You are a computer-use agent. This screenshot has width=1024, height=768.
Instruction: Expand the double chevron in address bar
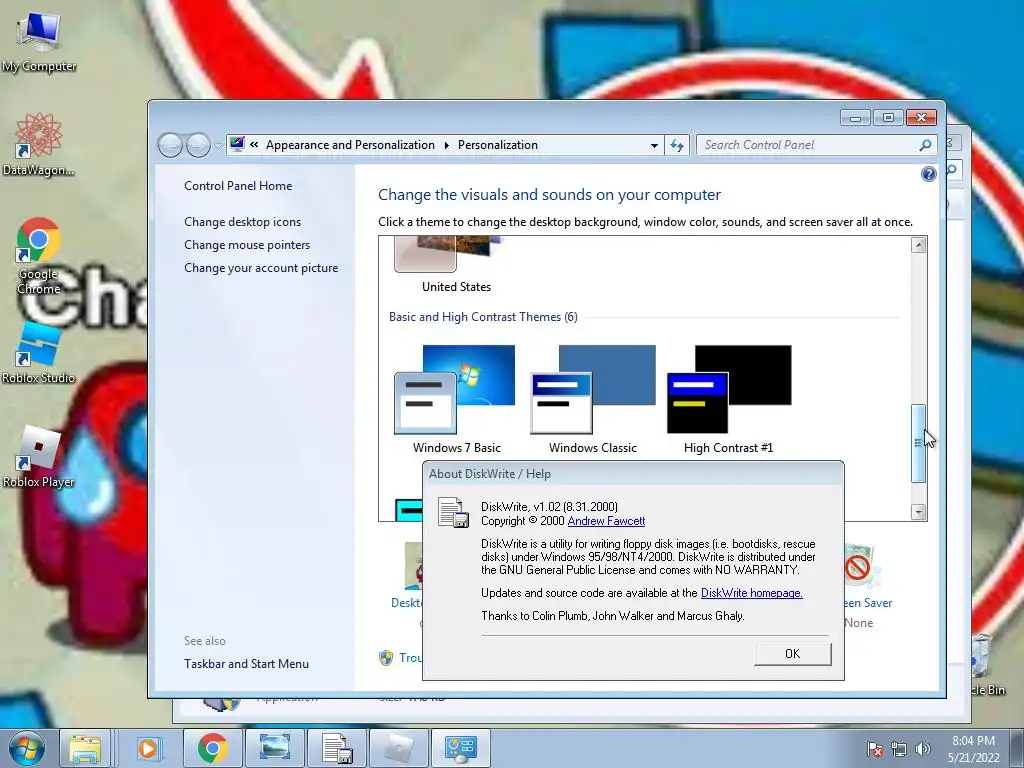[254, 145]
